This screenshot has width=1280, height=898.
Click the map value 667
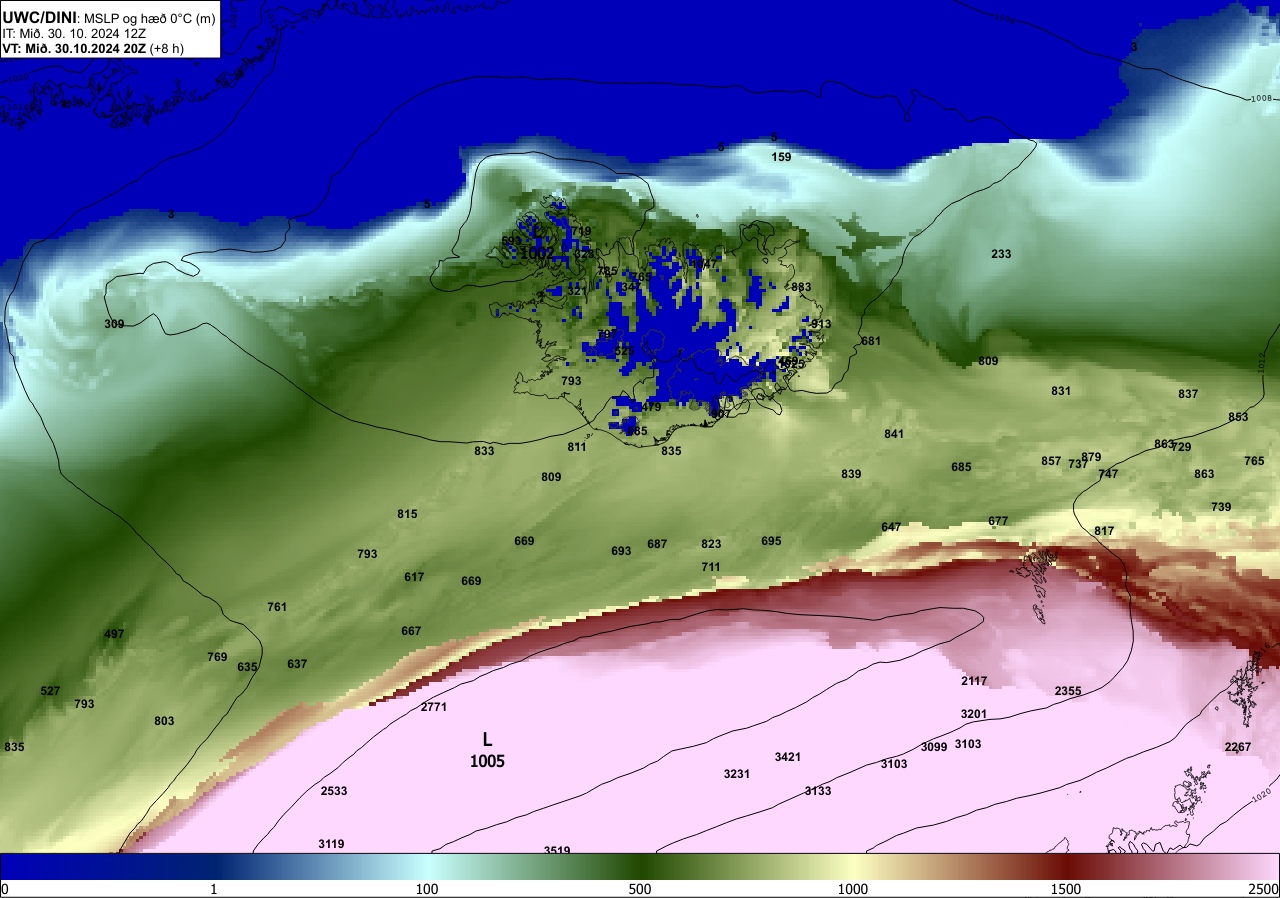[x=411, y=631]
